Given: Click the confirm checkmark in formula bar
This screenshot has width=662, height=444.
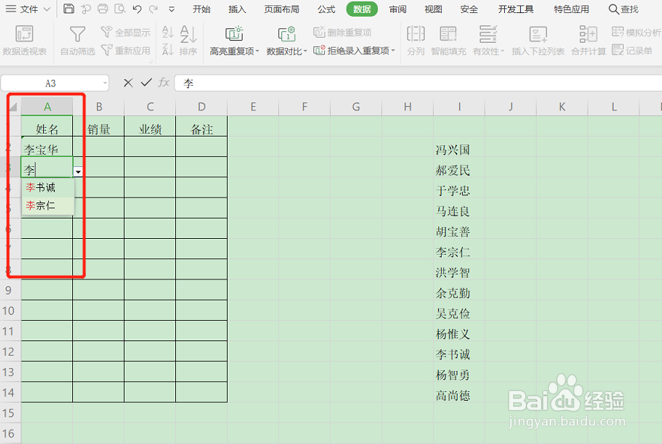Looking at the screenshot, I should tap(146, 83).
